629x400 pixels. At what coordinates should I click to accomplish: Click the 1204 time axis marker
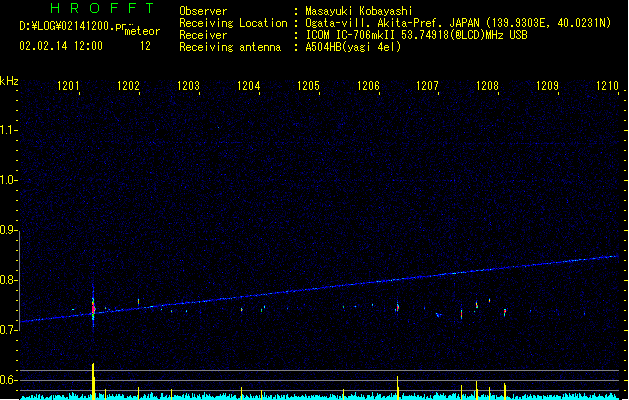click(249, 85)
